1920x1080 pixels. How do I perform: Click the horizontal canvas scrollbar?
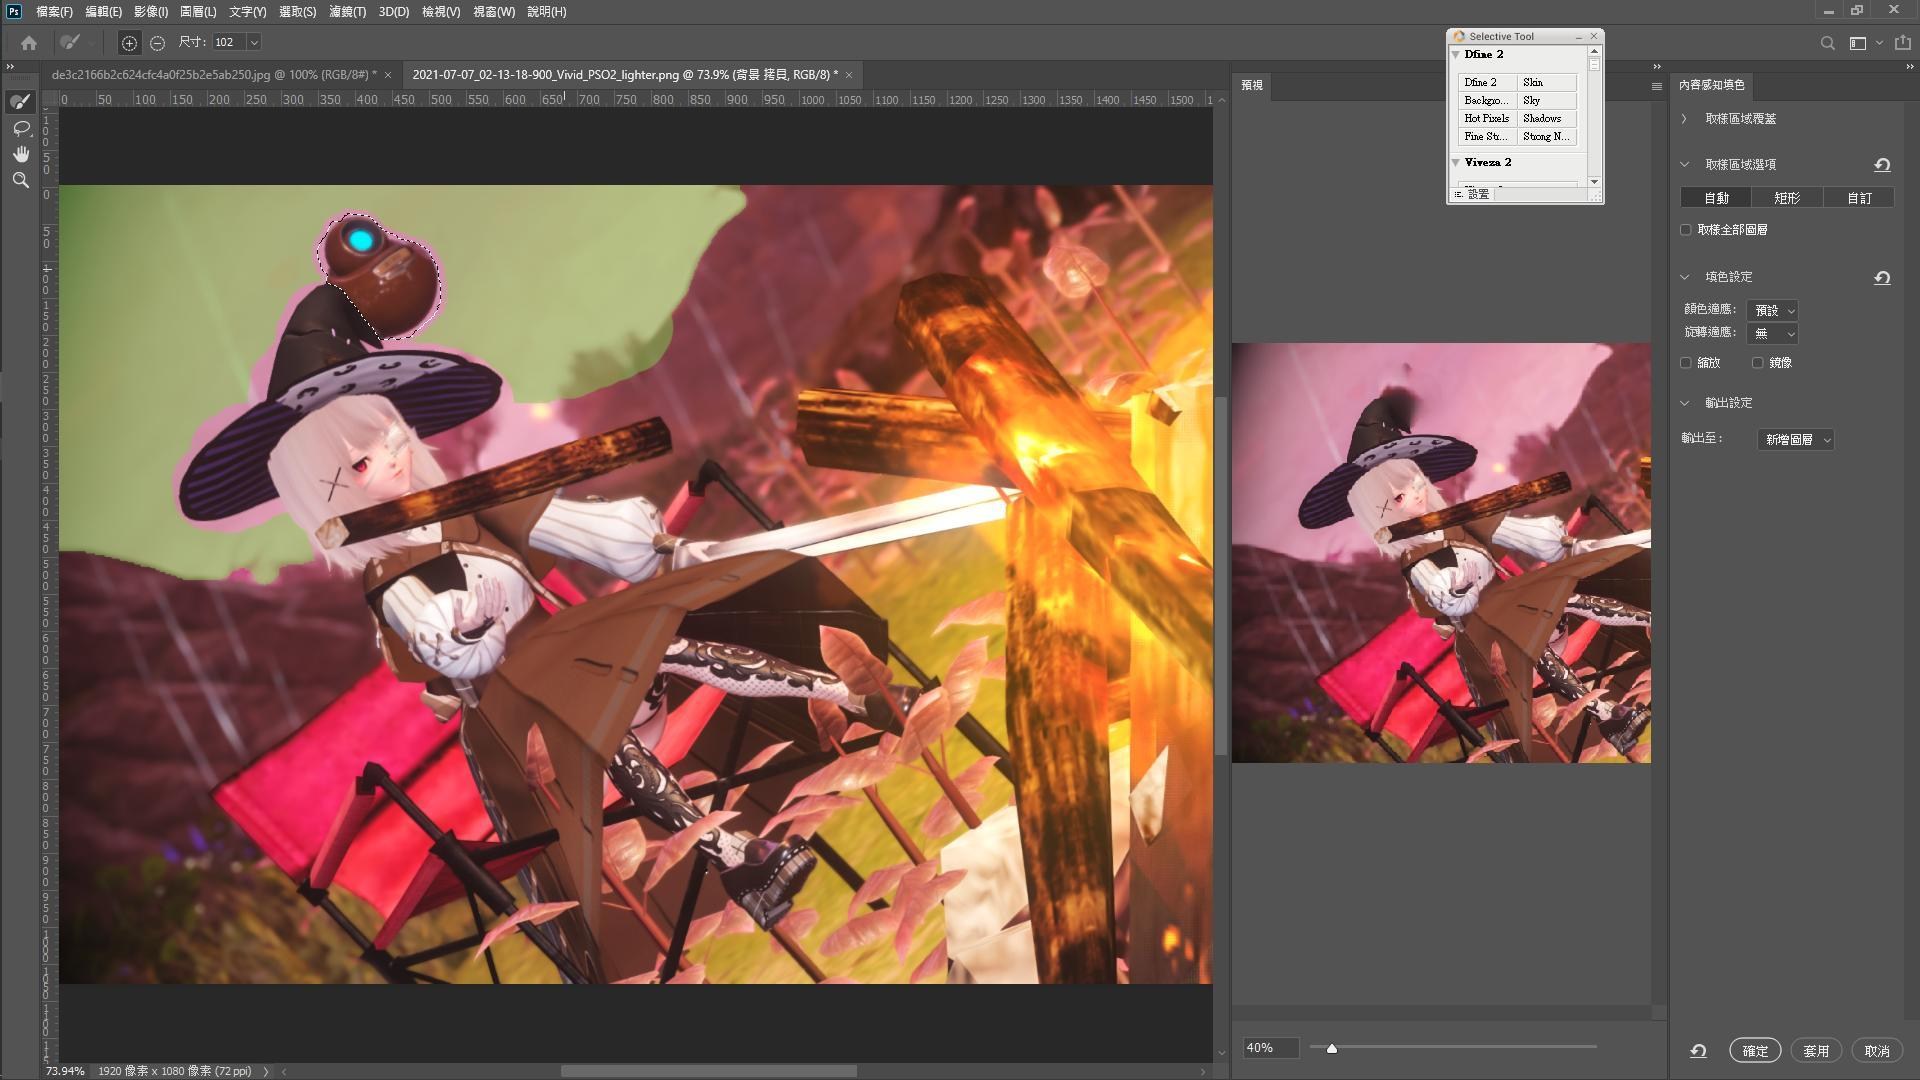[x=708, y=1071]
